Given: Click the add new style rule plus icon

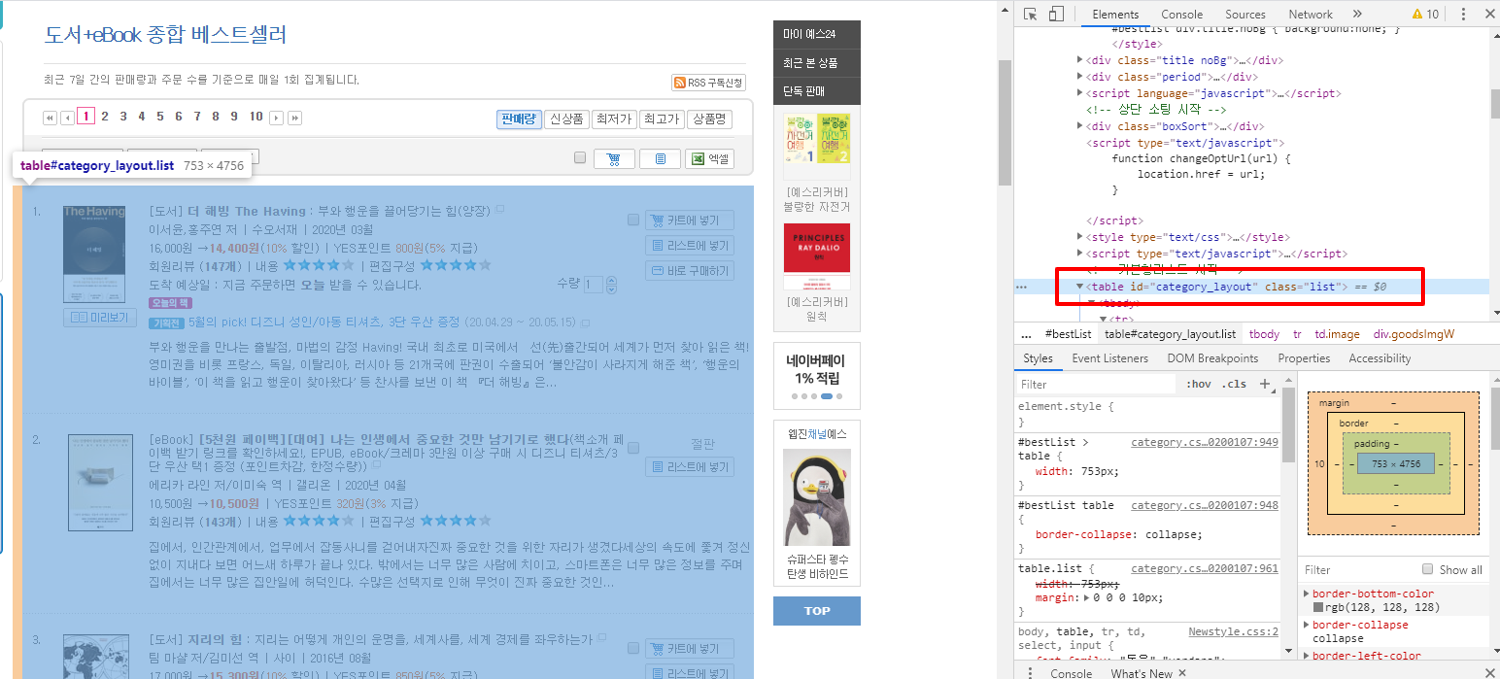Looking at the screenshot, I should click(1264, 384).
